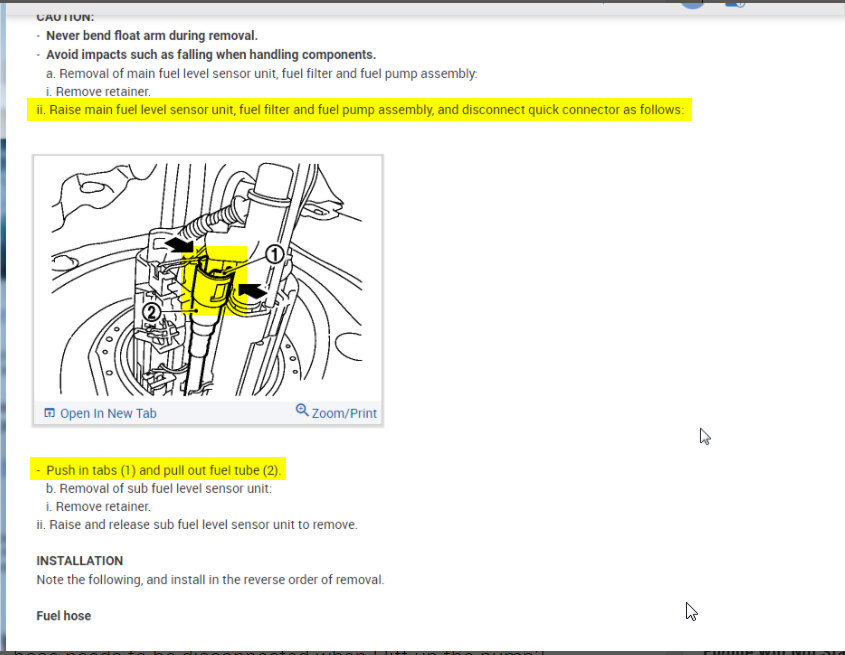
Task: Click the INSTALLATION heading
Action: [80, 561]
